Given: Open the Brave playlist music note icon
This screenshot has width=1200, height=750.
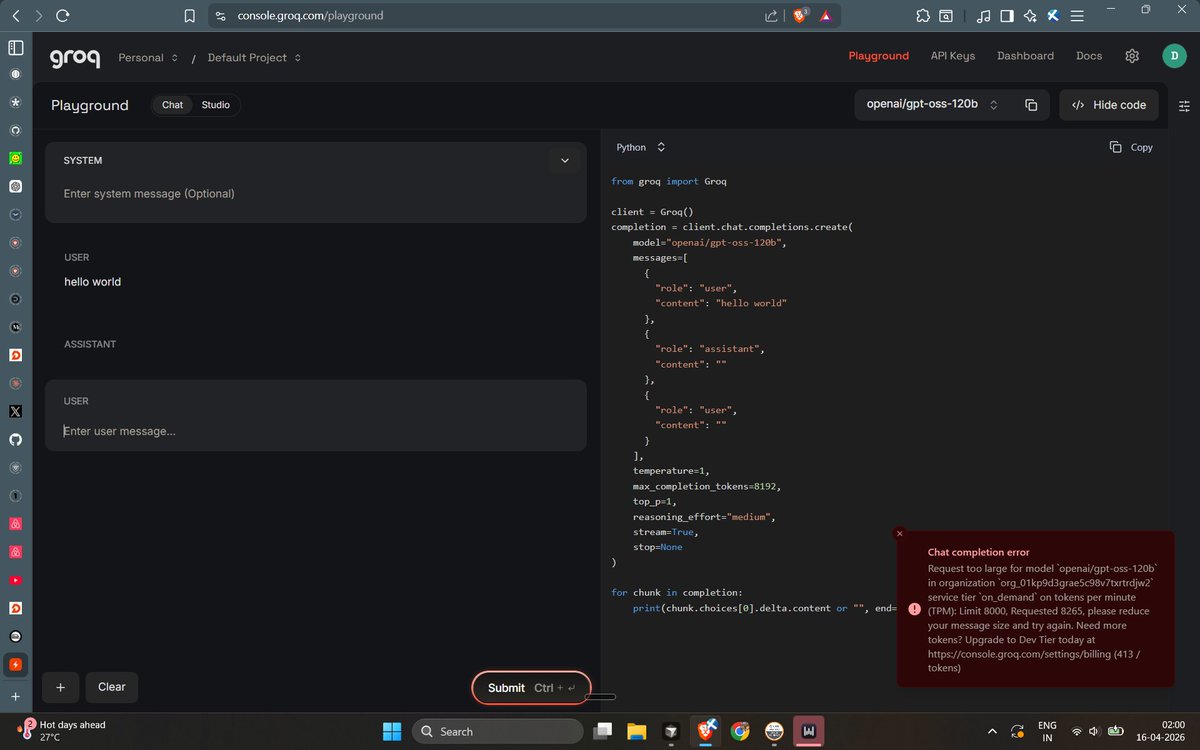Looking at the screenshot, I should [x=984, y=16].
